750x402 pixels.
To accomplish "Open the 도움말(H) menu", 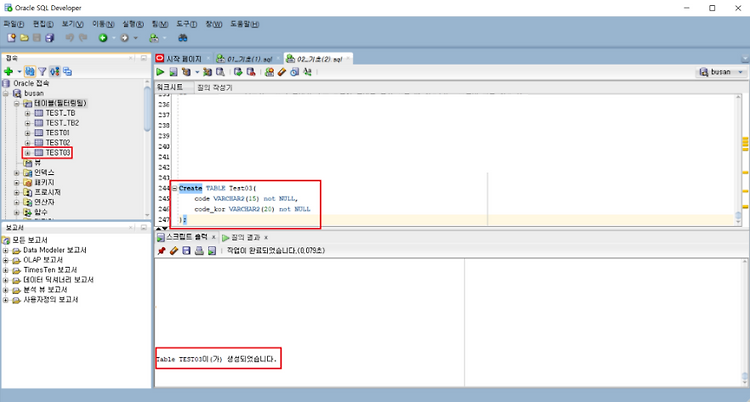I will click(244, 24).
